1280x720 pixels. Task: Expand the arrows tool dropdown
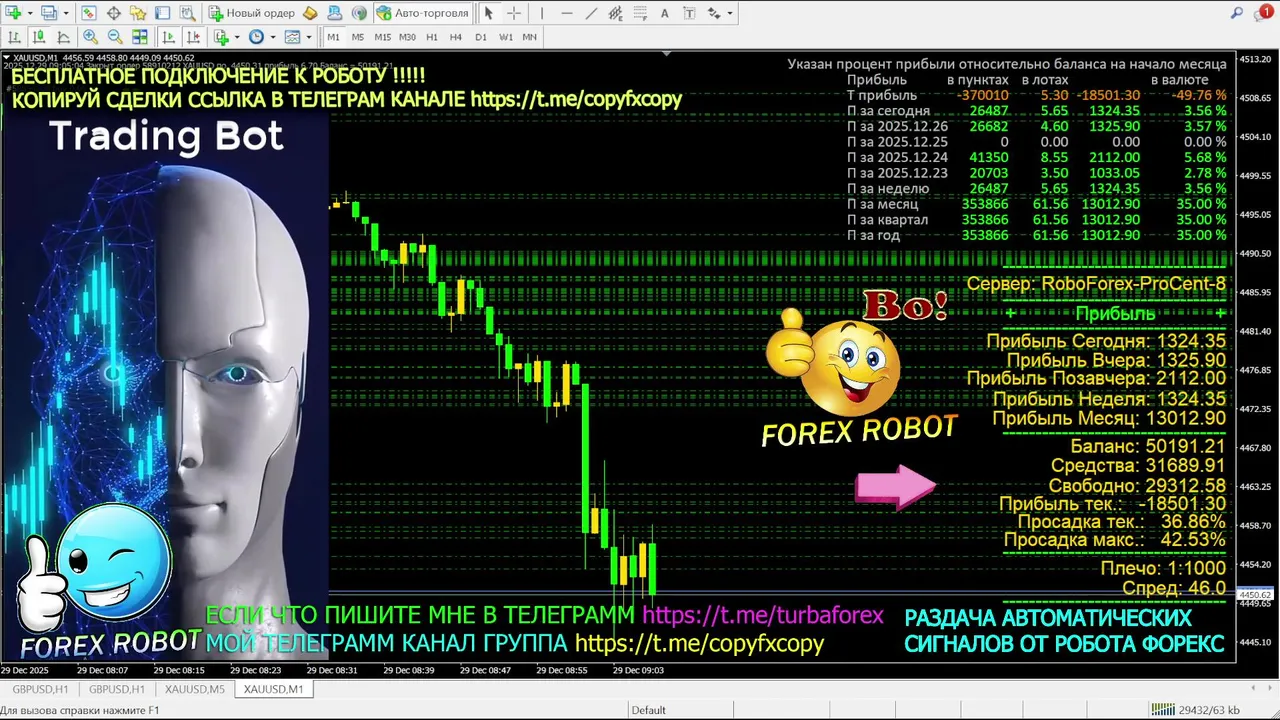tap(730, 13)
